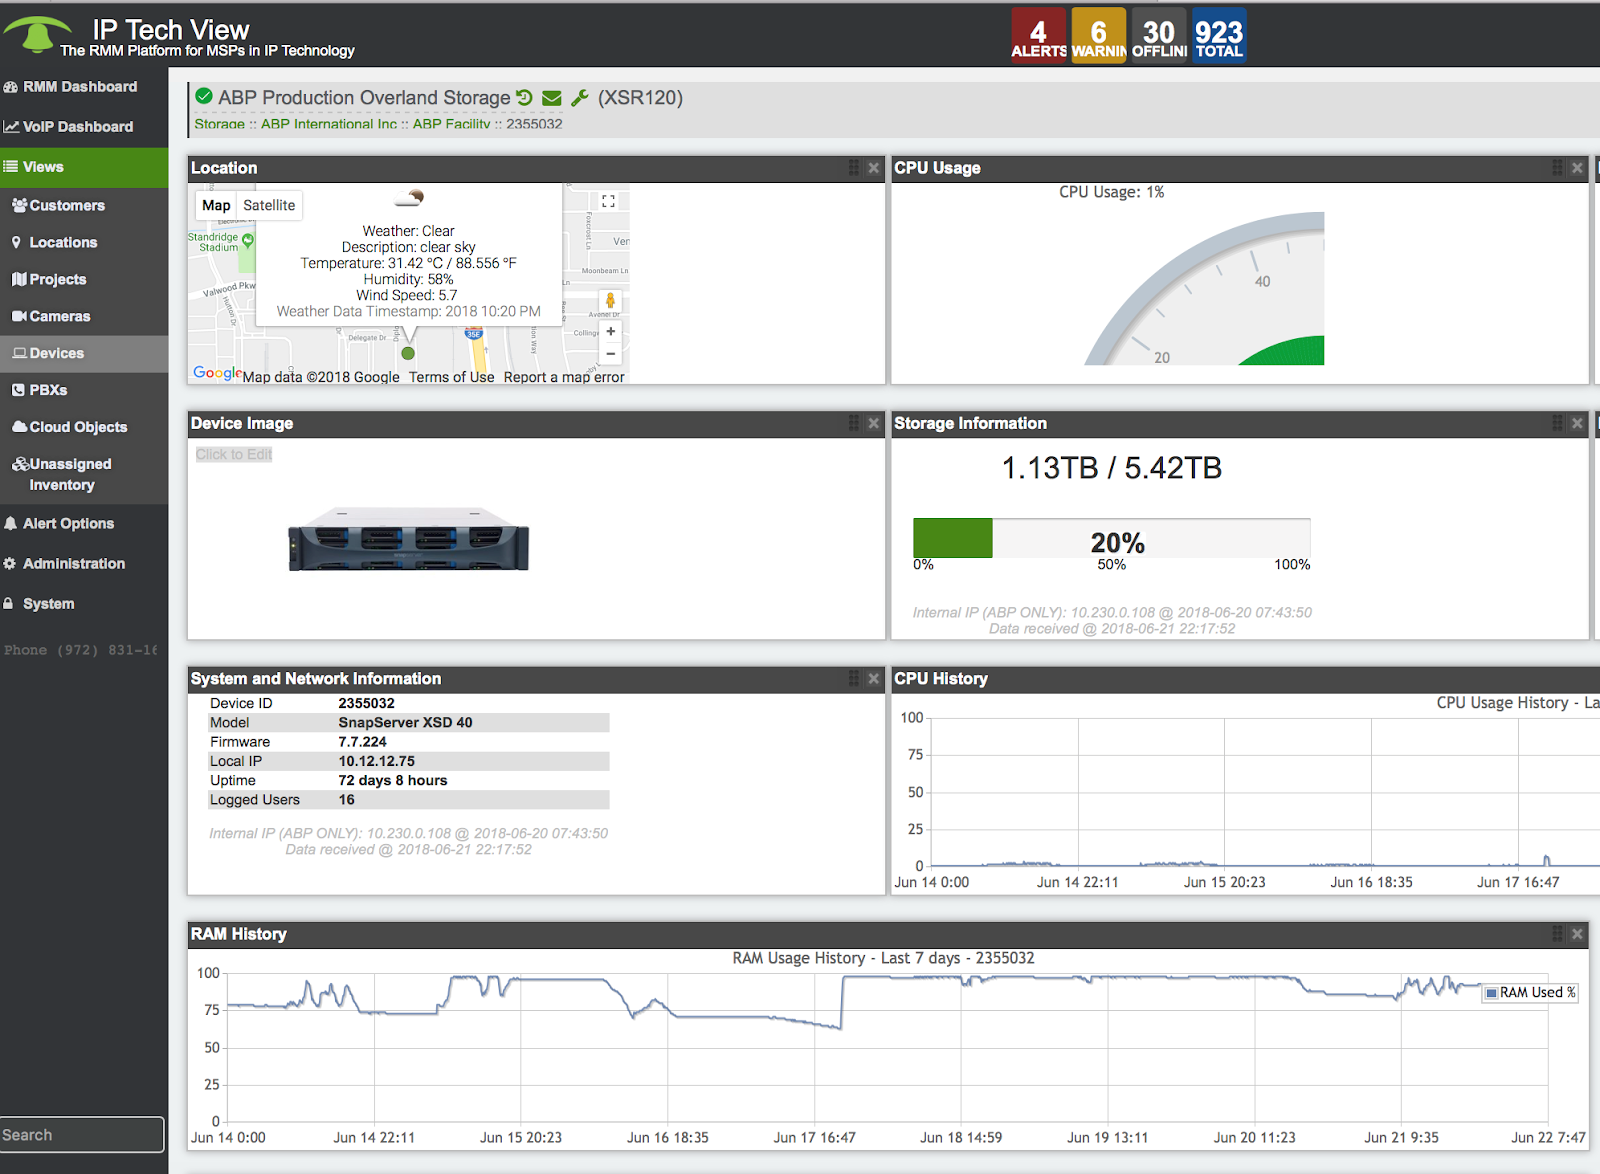1600x1174 pixels.
Task: Click the Local IP value 10.12.12.75
Action: pyautogui.click(x=376, y=761)
